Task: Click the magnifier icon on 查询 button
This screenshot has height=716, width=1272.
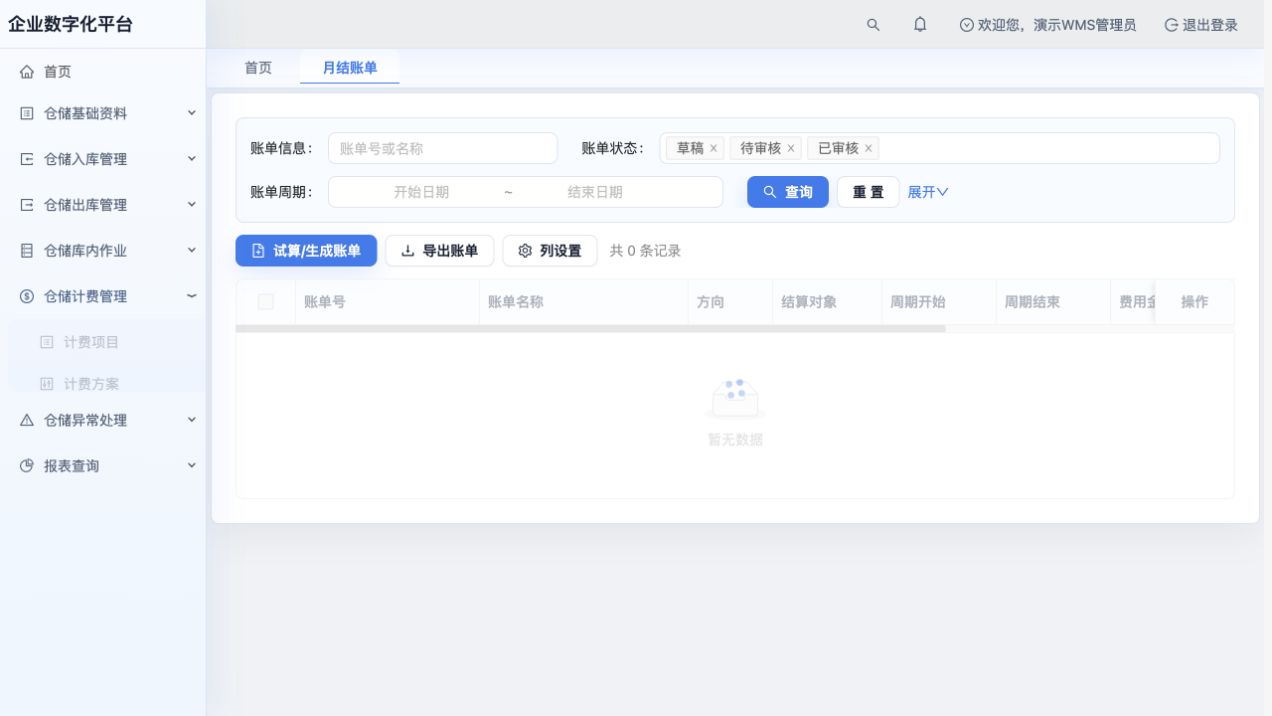Action: 770,192
